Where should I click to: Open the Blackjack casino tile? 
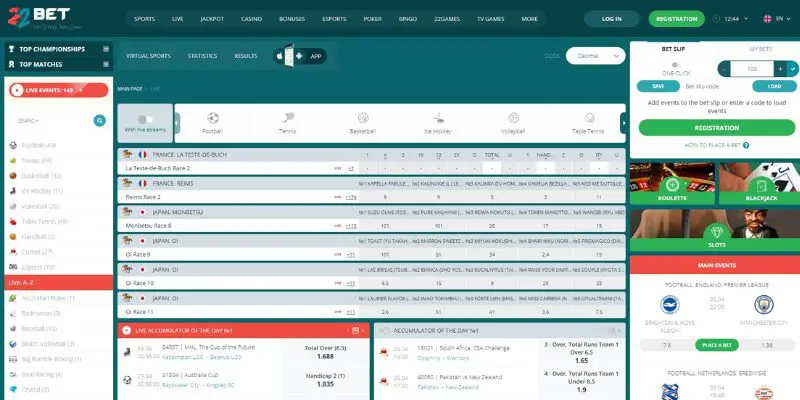point(759,184)
